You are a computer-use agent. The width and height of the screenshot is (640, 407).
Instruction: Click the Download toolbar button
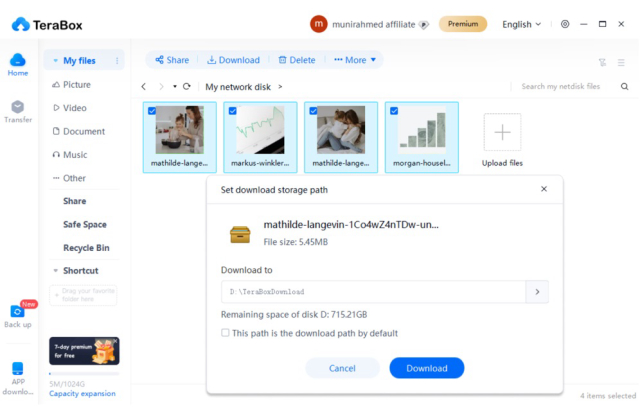click(x=233, y=60)
